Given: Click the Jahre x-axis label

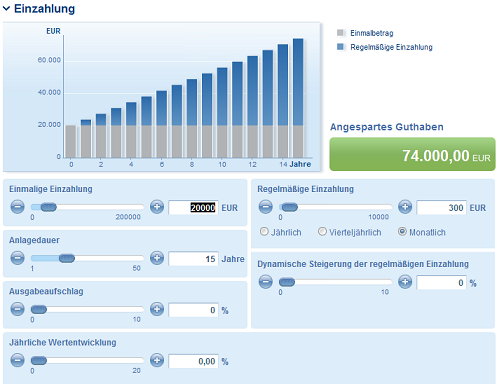Looking at the screenshot, I should 300,164.
